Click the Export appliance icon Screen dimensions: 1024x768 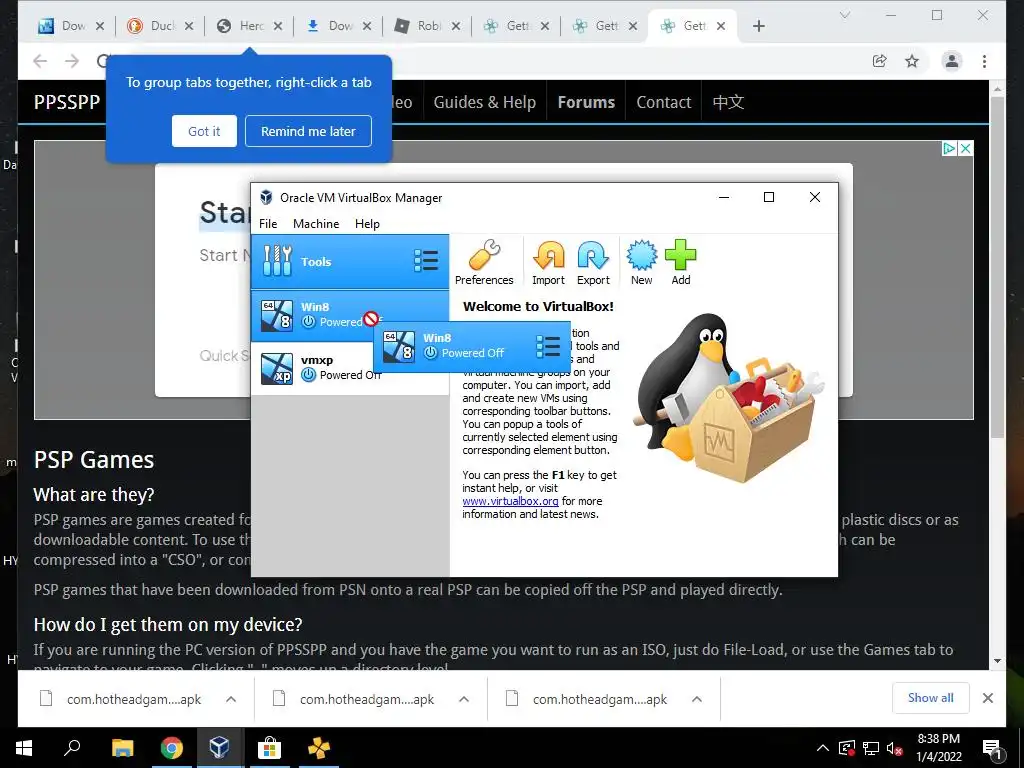[x=593, y=263]
